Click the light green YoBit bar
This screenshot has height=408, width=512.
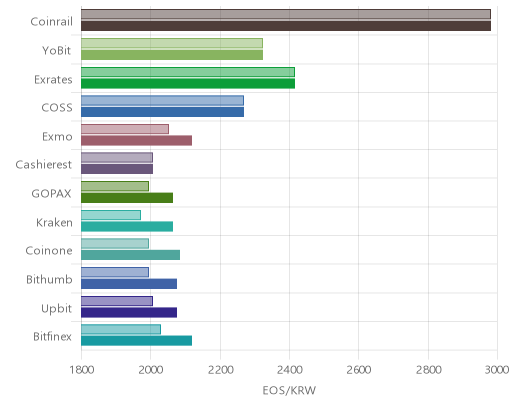(172, 43)
